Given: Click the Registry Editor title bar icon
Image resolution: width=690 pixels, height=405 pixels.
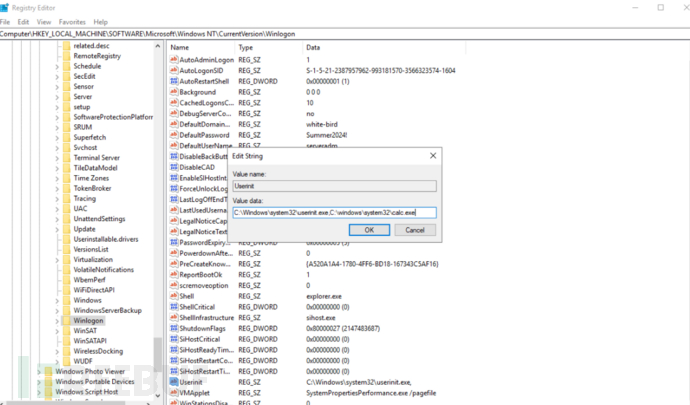Looking at the screenshot, I should coord(4,7).
